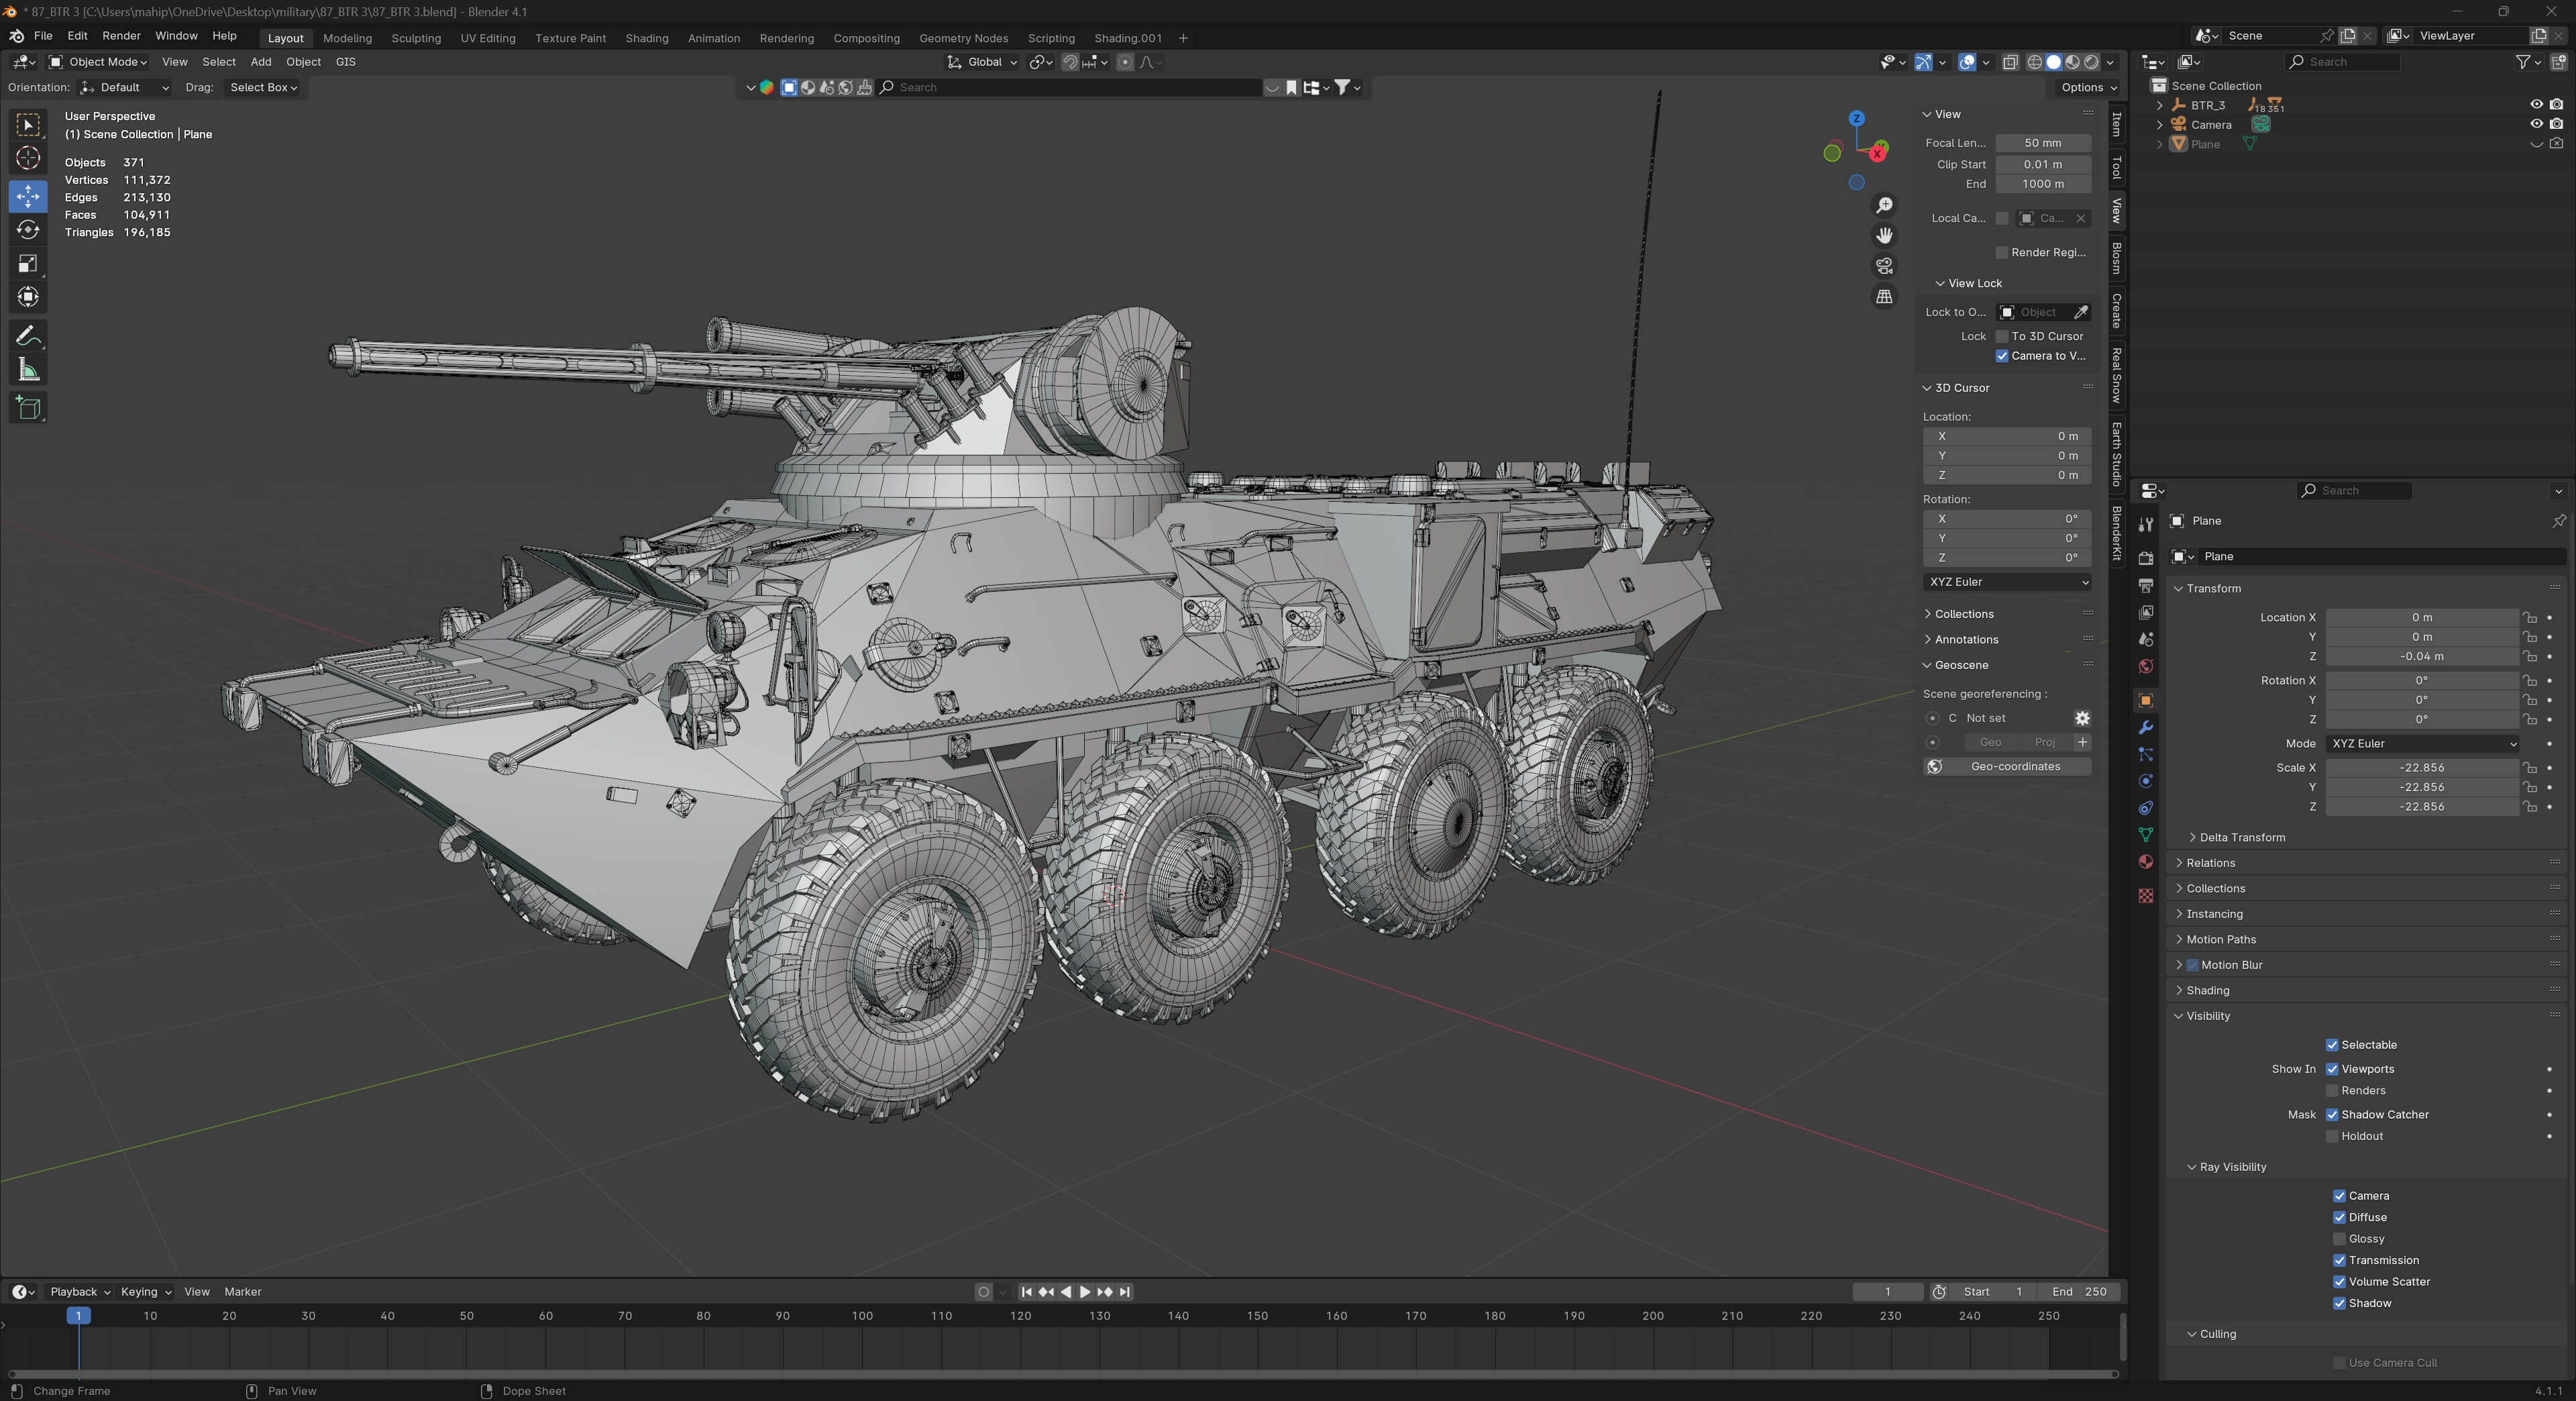This screenshot has width=2576, height=1401.
Task: Switch orthographic/perspective grid icon
Action: click(1884, 297)
